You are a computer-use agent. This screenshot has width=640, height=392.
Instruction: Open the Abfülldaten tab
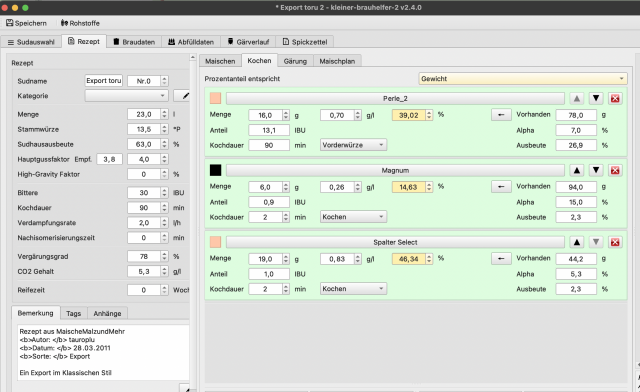[x=191, y=42]
